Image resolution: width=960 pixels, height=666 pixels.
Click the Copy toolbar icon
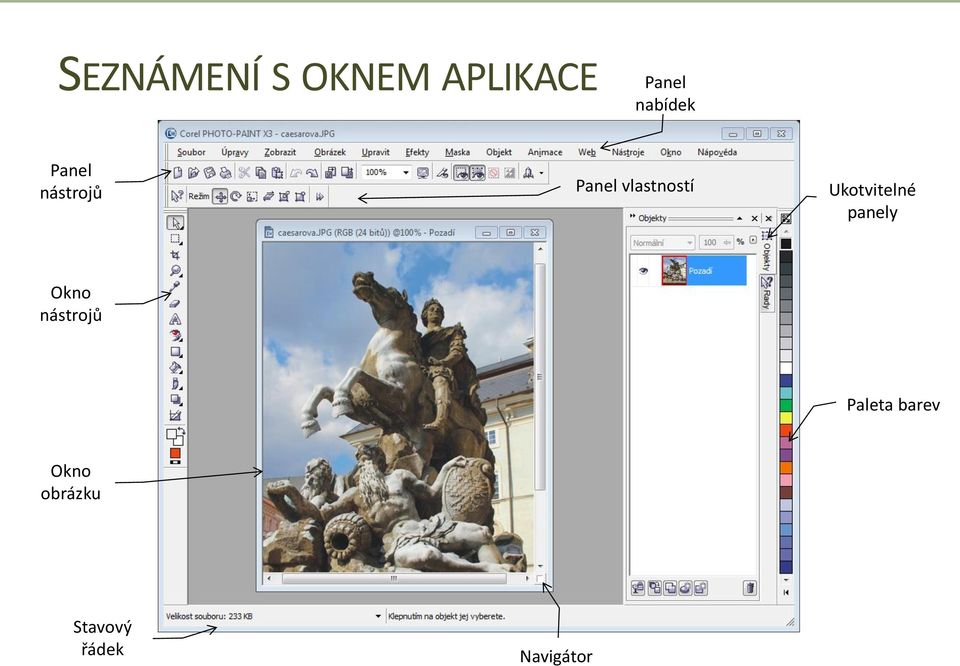(261, 173)
